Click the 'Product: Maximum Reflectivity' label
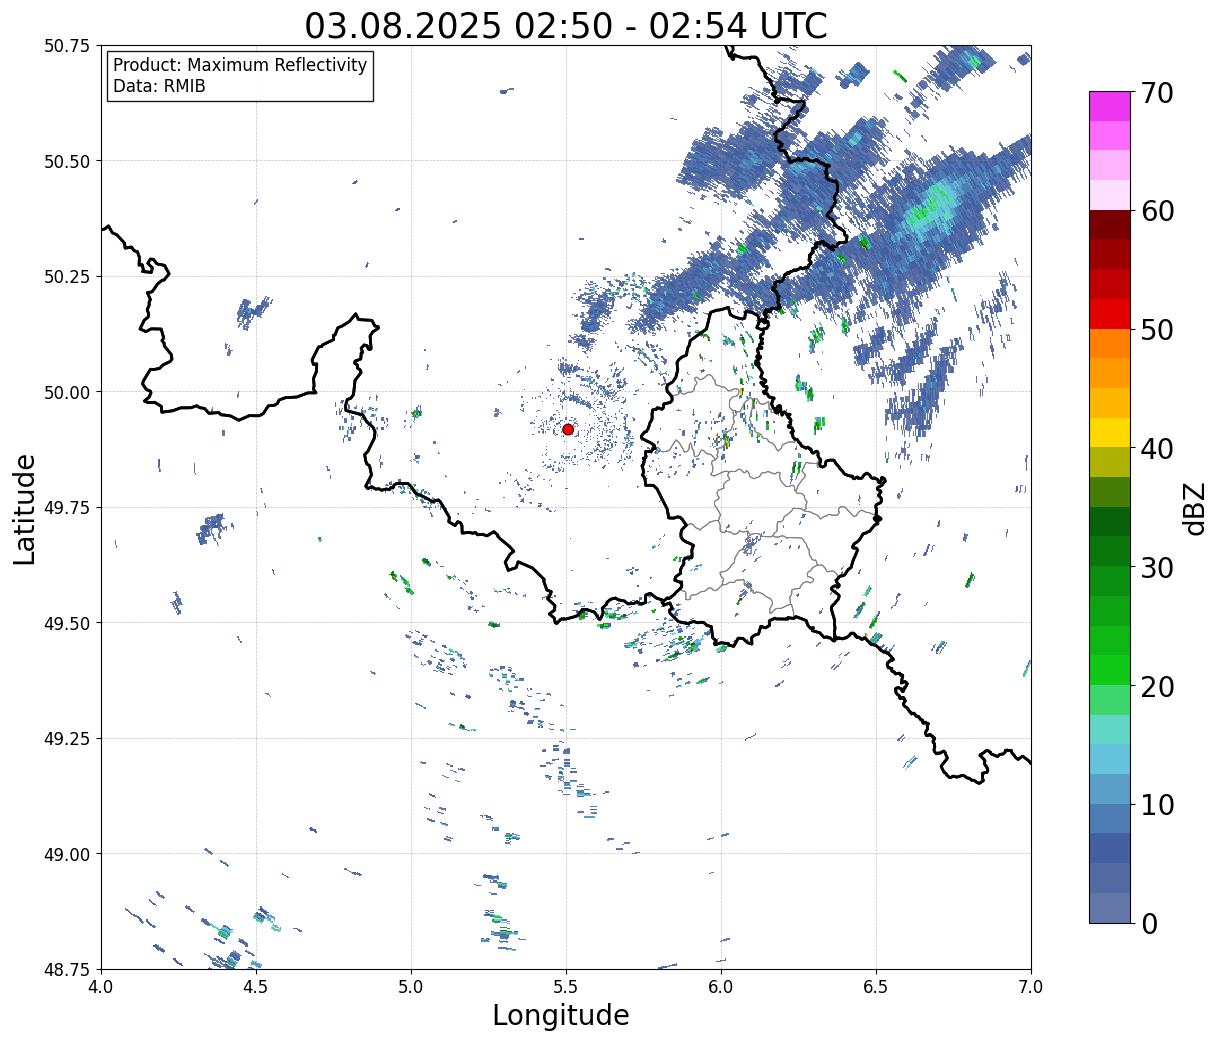Image resolution: width=1219 pixels, height=1040 pixels. [x=240, y=65]
